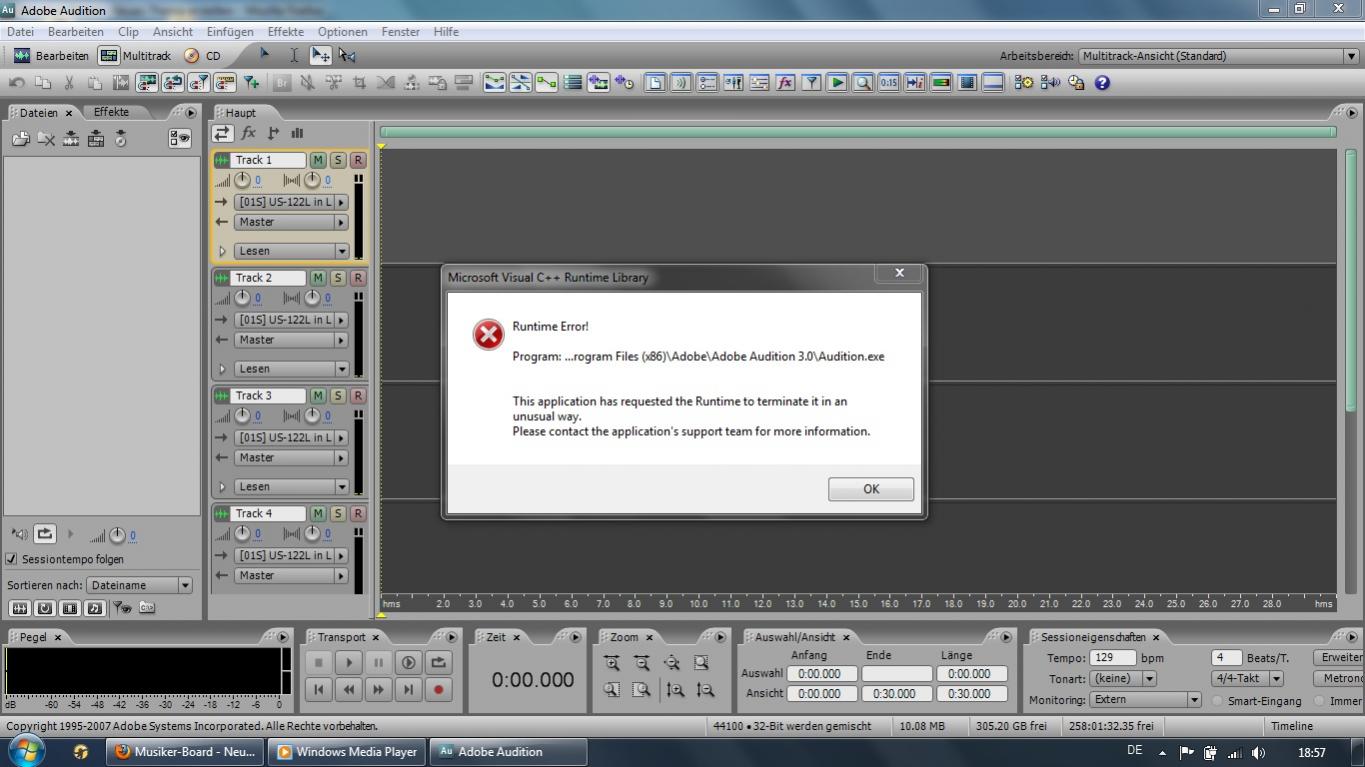Click fast forward in Transport panel

(378, 689)
